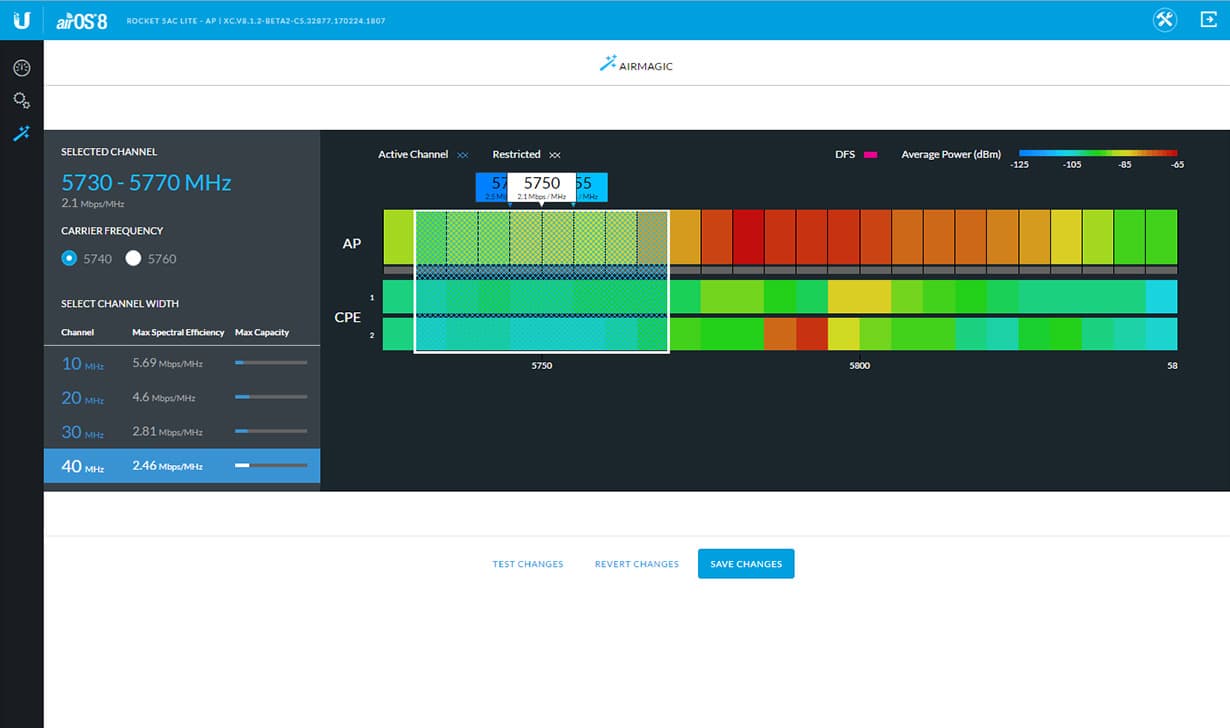Click the Save Changes button
1230x728 pixels.
746,564
